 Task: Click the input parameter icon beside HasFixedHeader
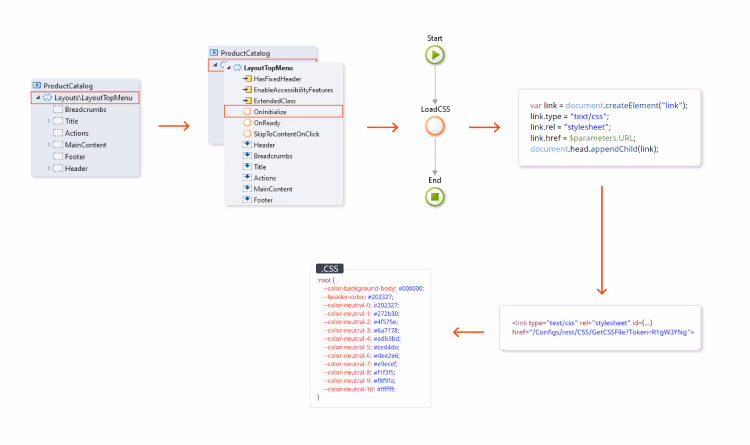pos(247,78)
